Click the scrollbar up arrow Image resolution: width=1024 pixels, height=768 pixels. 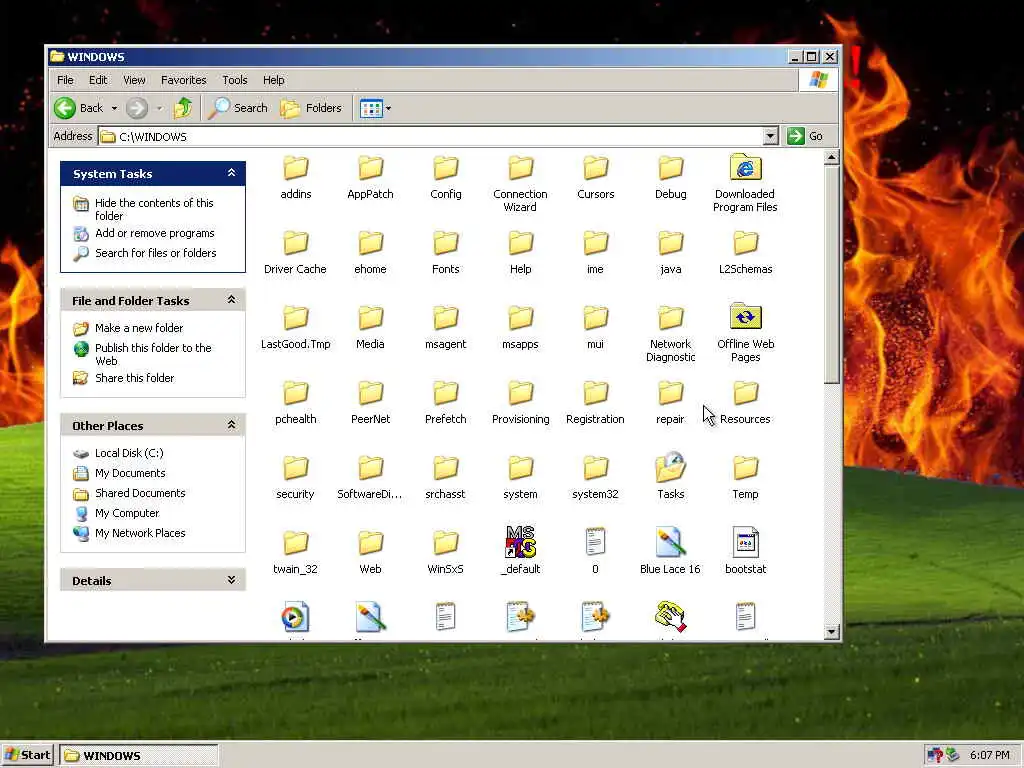tap(831, 157)
